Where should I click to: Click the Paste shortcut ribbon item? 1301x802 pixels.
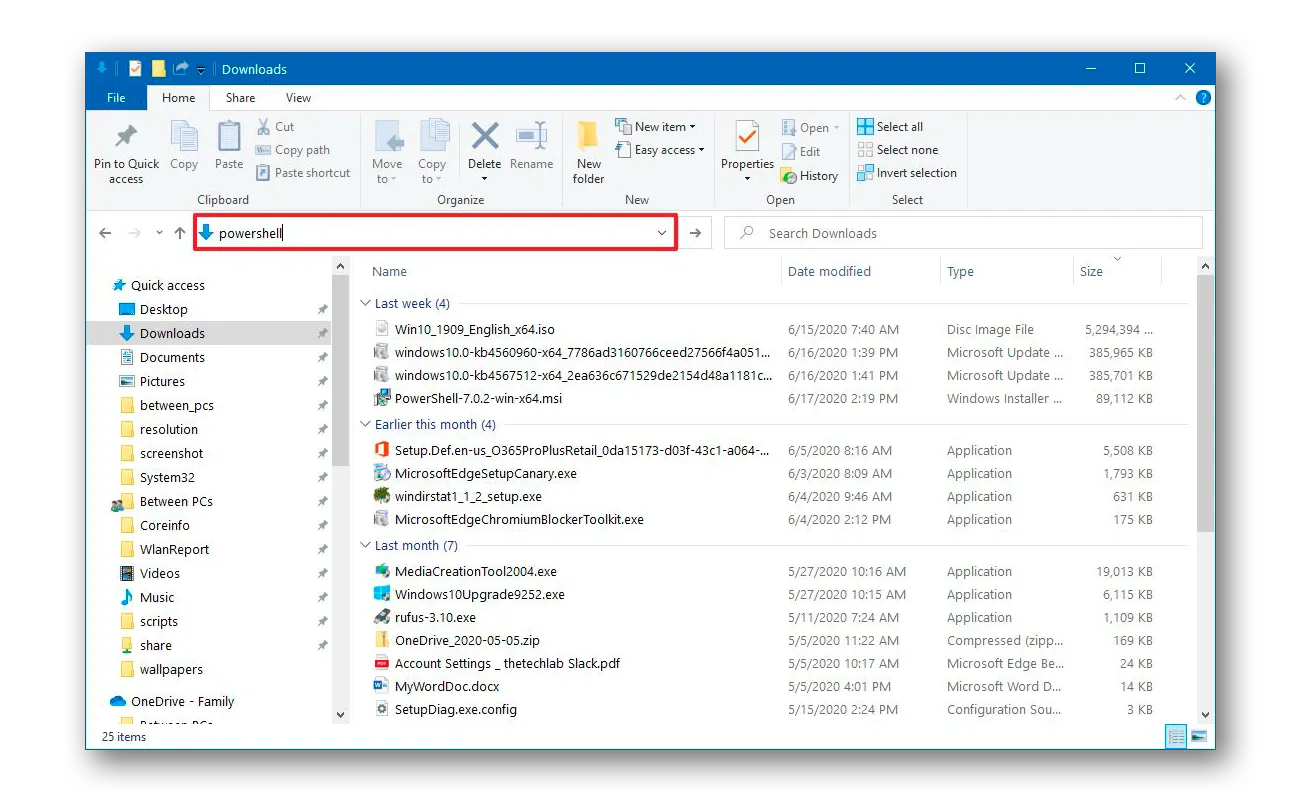pyautogui.click(x=303, y=173)
